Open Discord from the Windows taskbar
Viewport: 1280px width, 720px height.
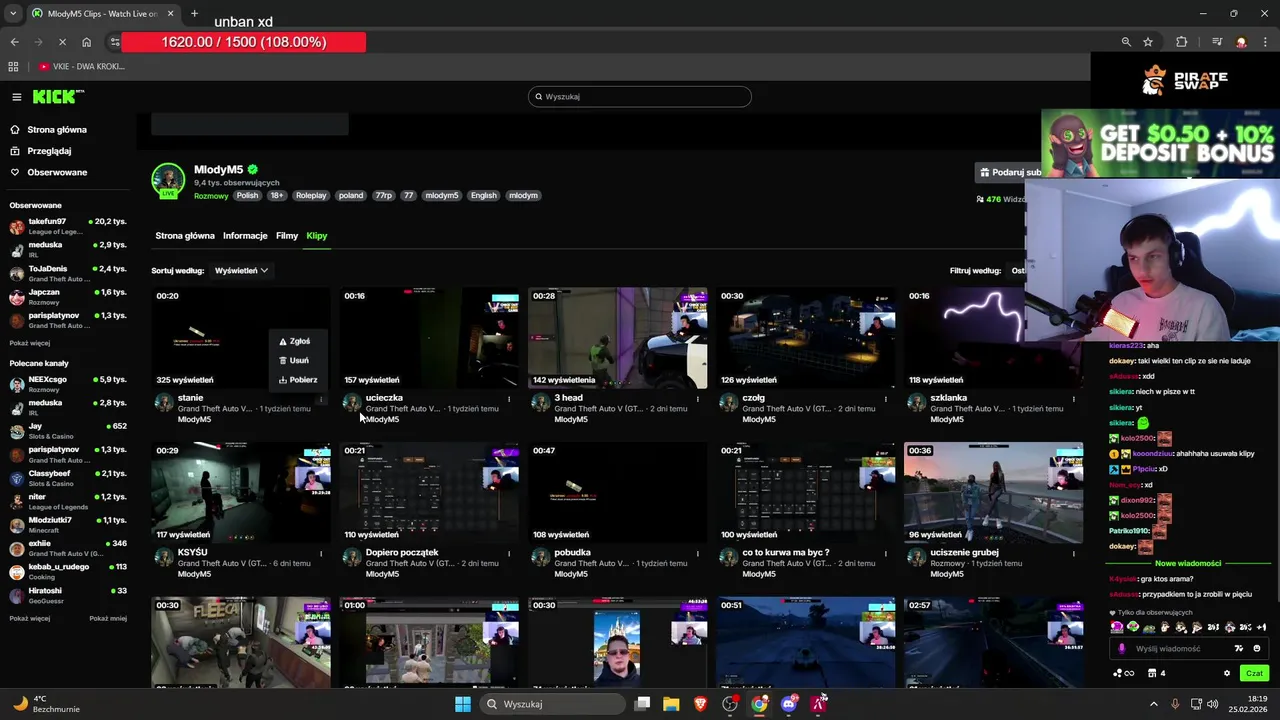[789, 704]
